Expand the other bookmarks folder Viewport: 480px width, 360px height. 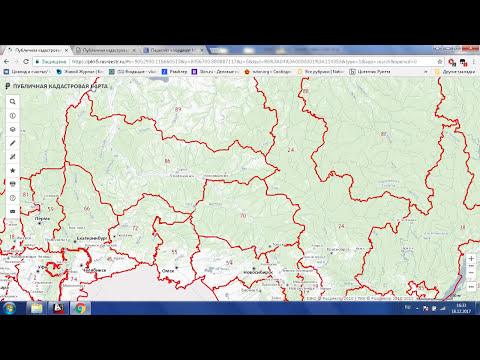point(455,72)
